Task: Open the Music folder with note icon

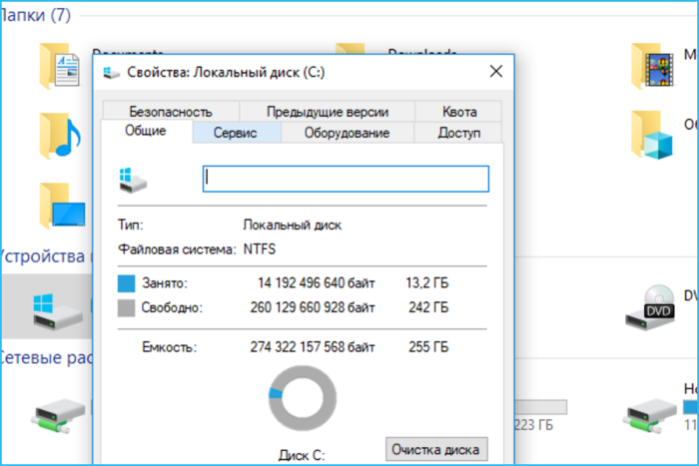Action: pos(60,136)
